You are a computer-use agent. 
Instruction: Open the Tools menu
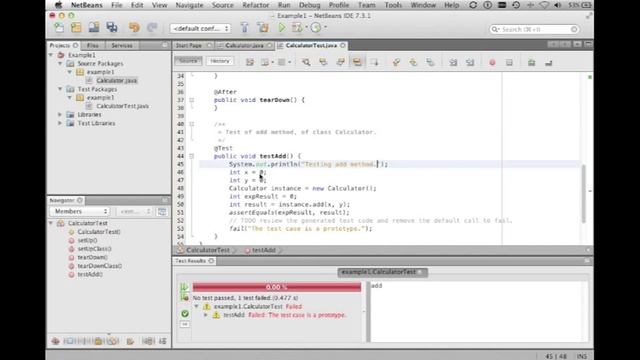click(393, 5)
